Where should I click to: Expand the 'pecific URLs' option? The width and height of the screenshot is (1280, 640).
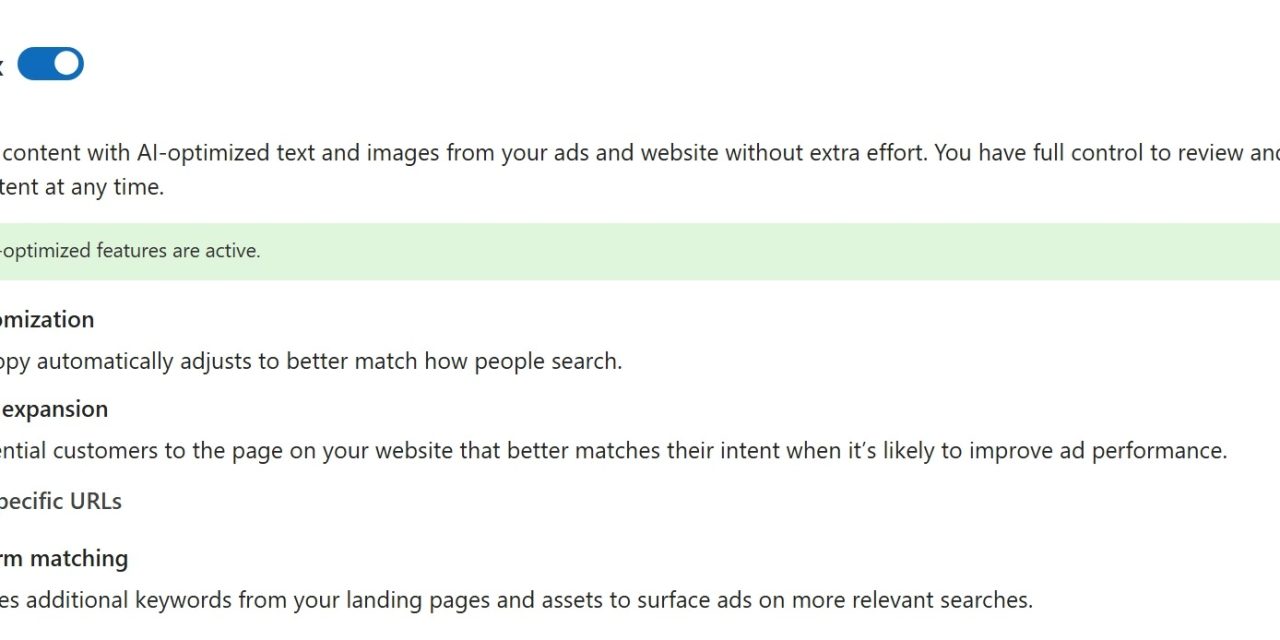click(x=61, y=502)
